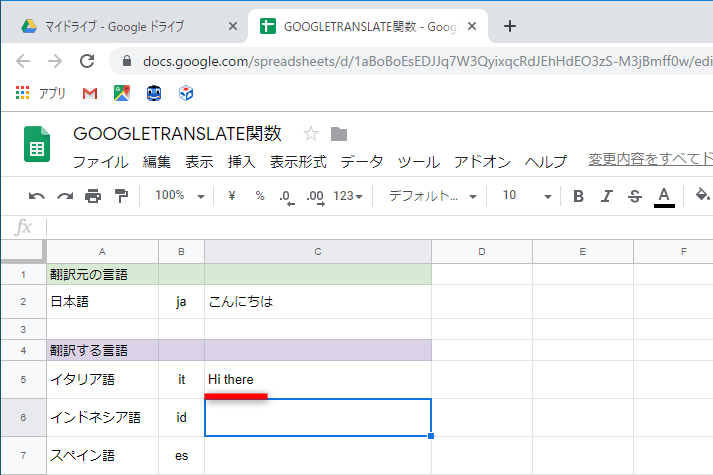Select cell containing こんにちは

(x=318, y=301)
